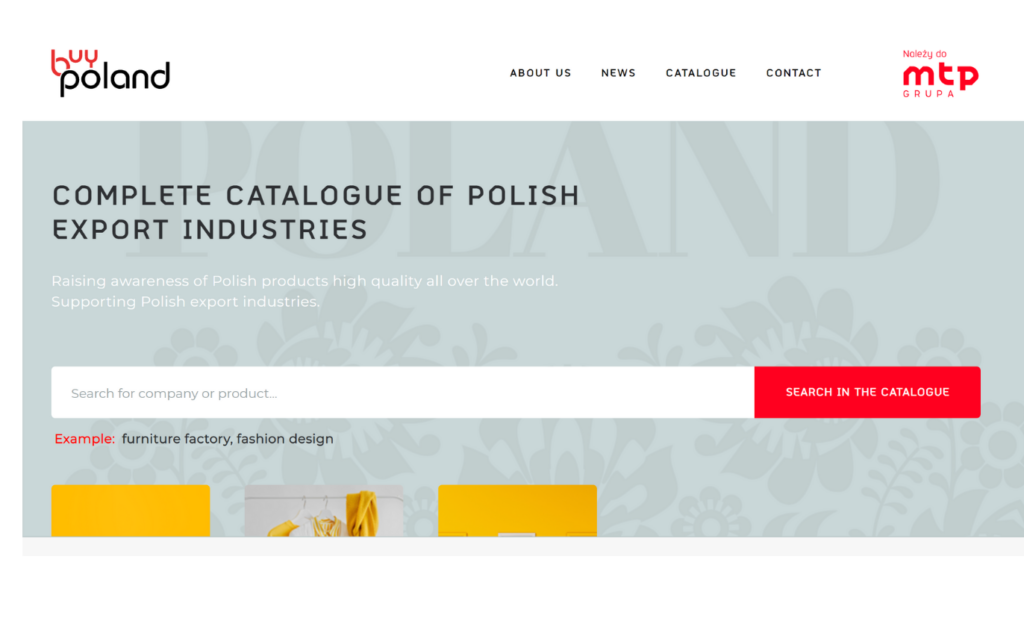Click the Należy do caption text
Image resolution: width=1024 pixels, height=618 pixels.
pyautogui.click(x=925, y=54)
